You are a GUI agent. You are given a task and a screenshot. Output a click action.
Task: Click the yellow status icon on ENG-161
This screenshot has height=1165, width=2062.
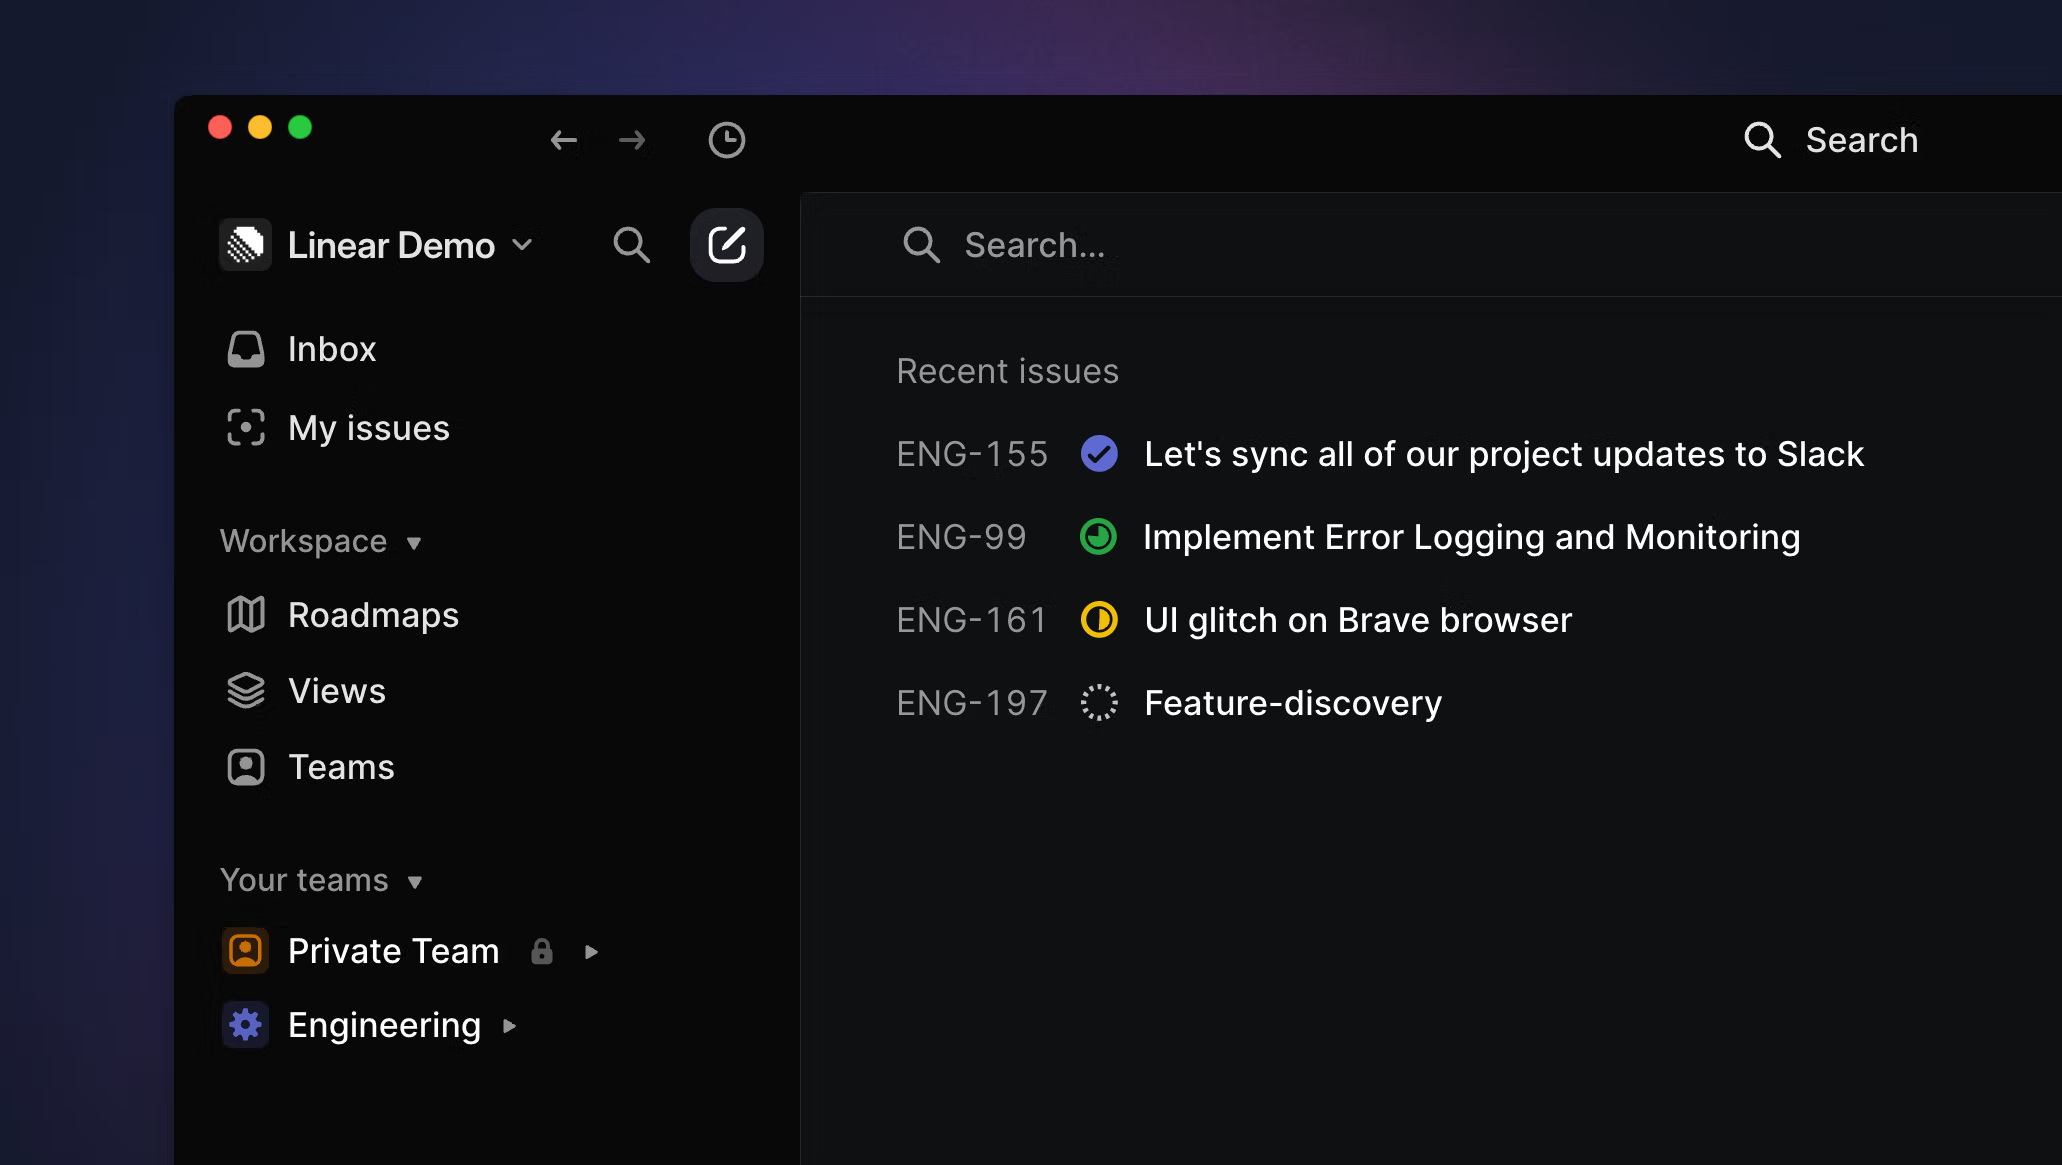tap(1099, 620)
